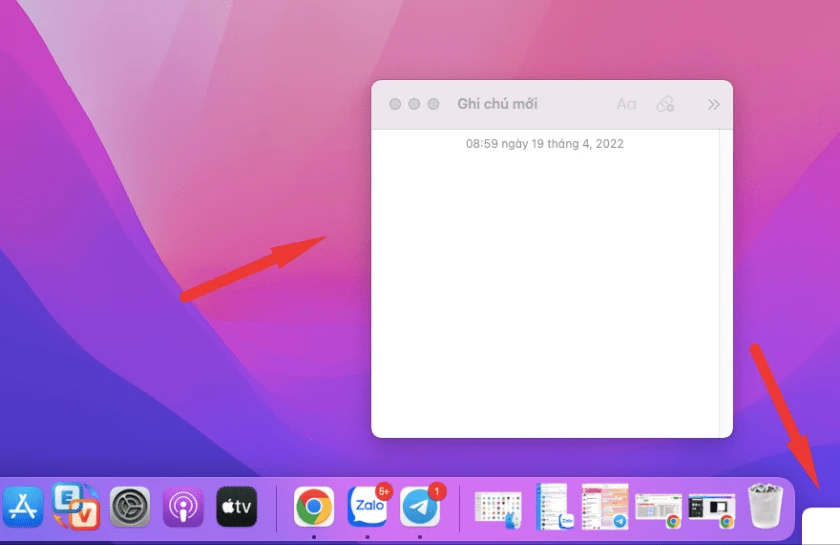Screen dimensions: 840x545
Task: Open the Trash in the Dock
Action: tap(766, 505)
